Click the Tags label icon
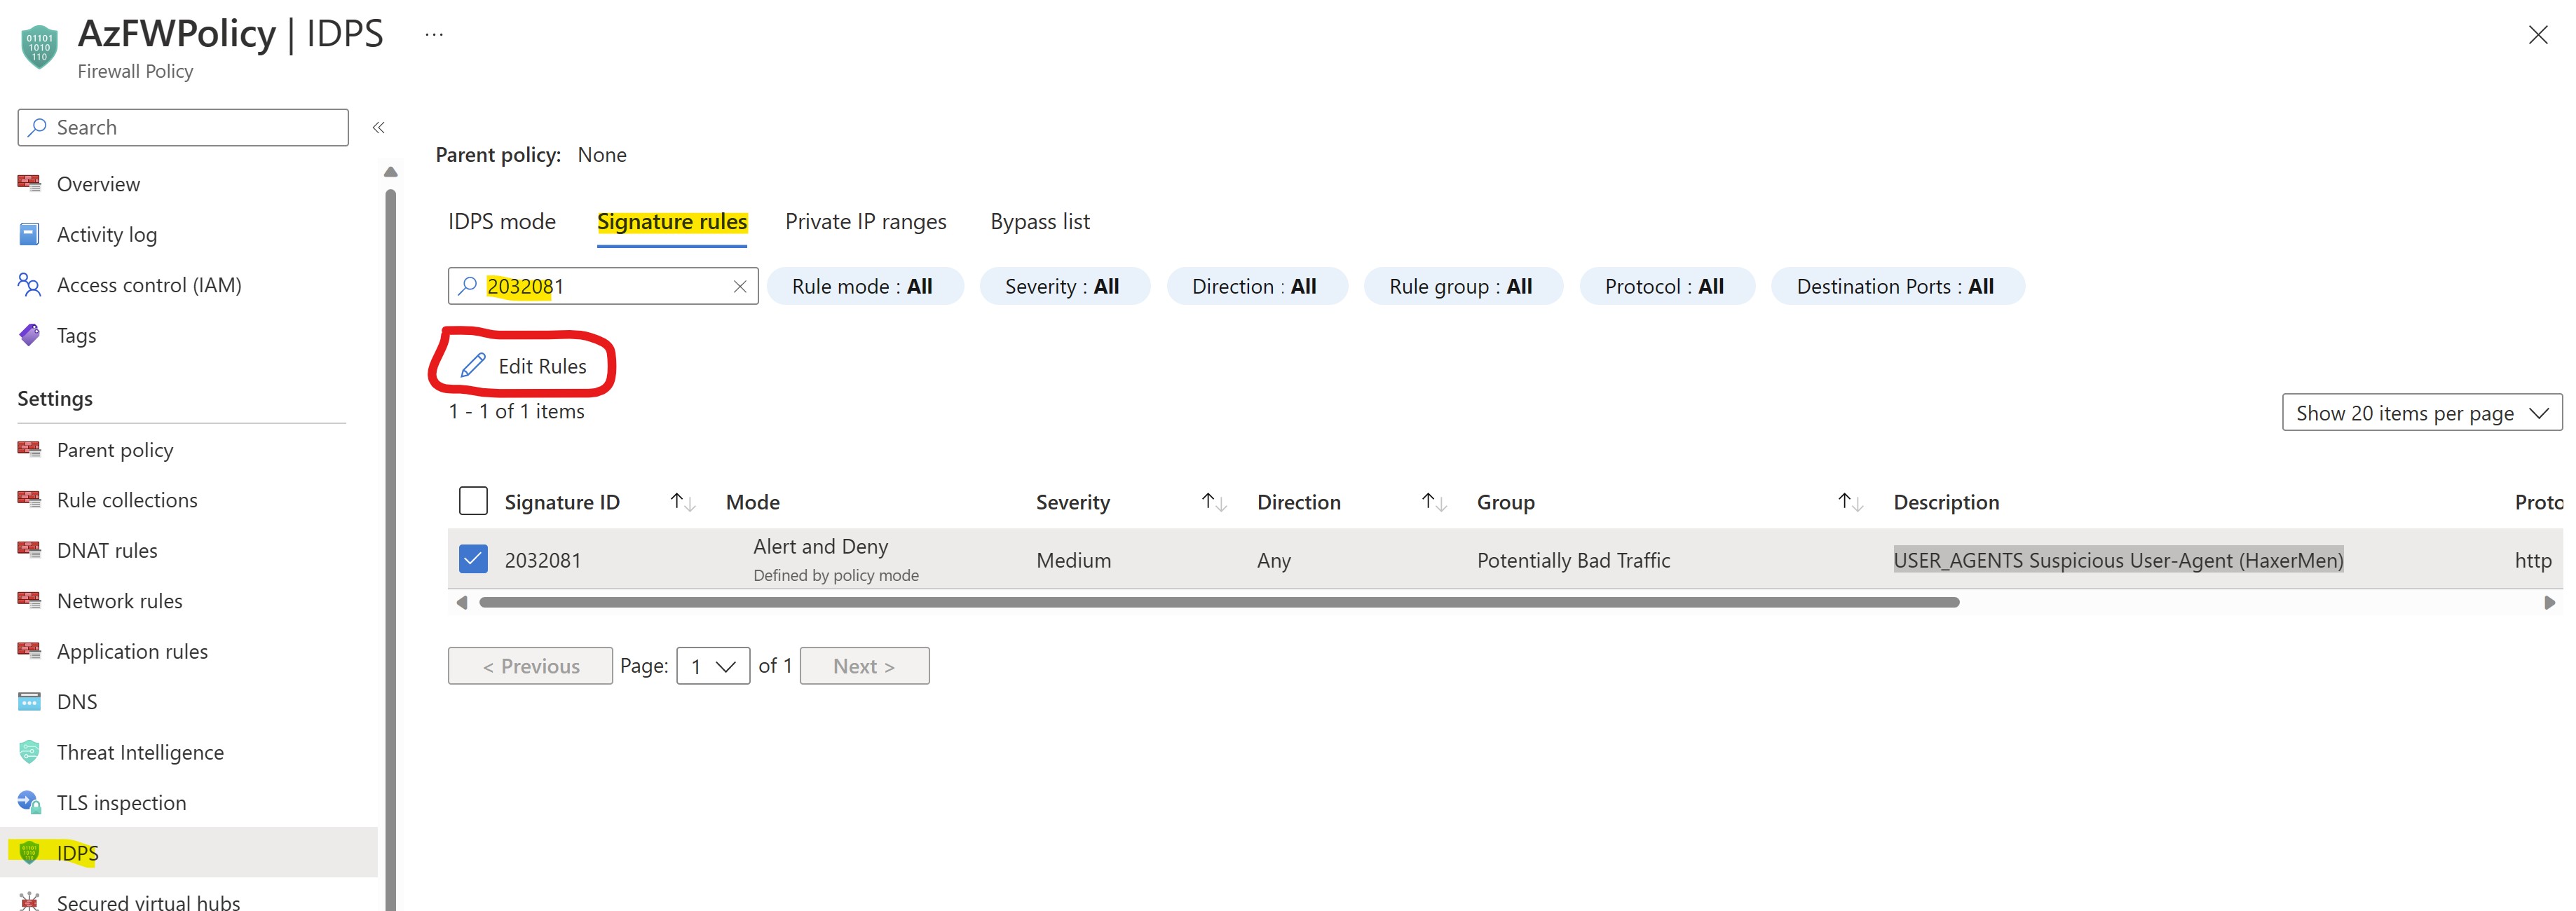Image resolution: width=2576 pixels, height=911 pixels. point(29,335)
